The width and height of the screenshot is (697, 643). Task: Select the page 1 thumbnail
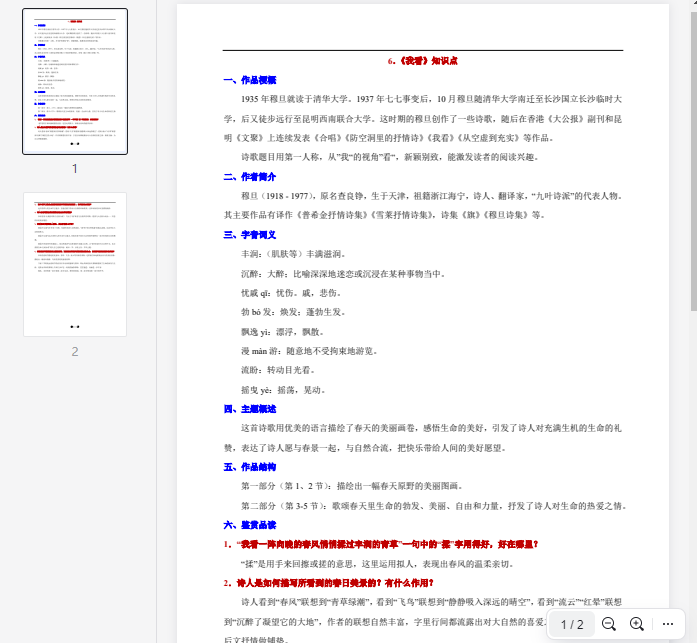click(x=75, y=81)
